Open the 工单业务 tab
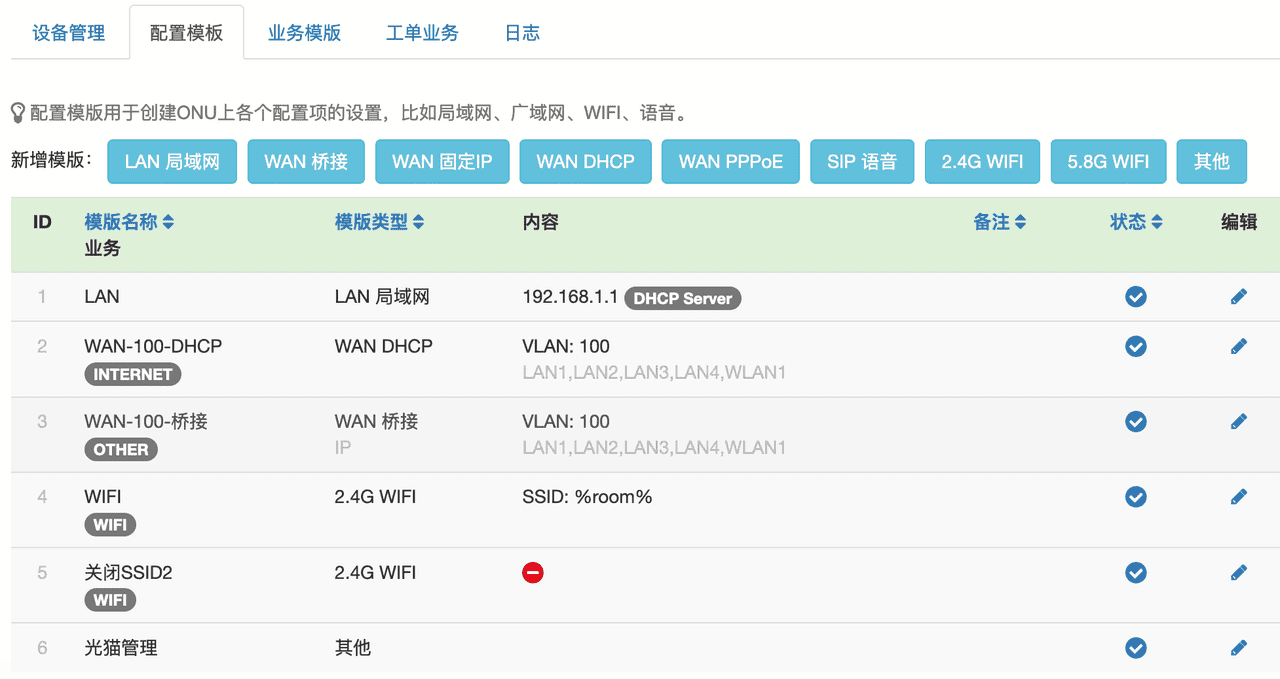This screenshot has height=679, width=1280. coord(422,33)
